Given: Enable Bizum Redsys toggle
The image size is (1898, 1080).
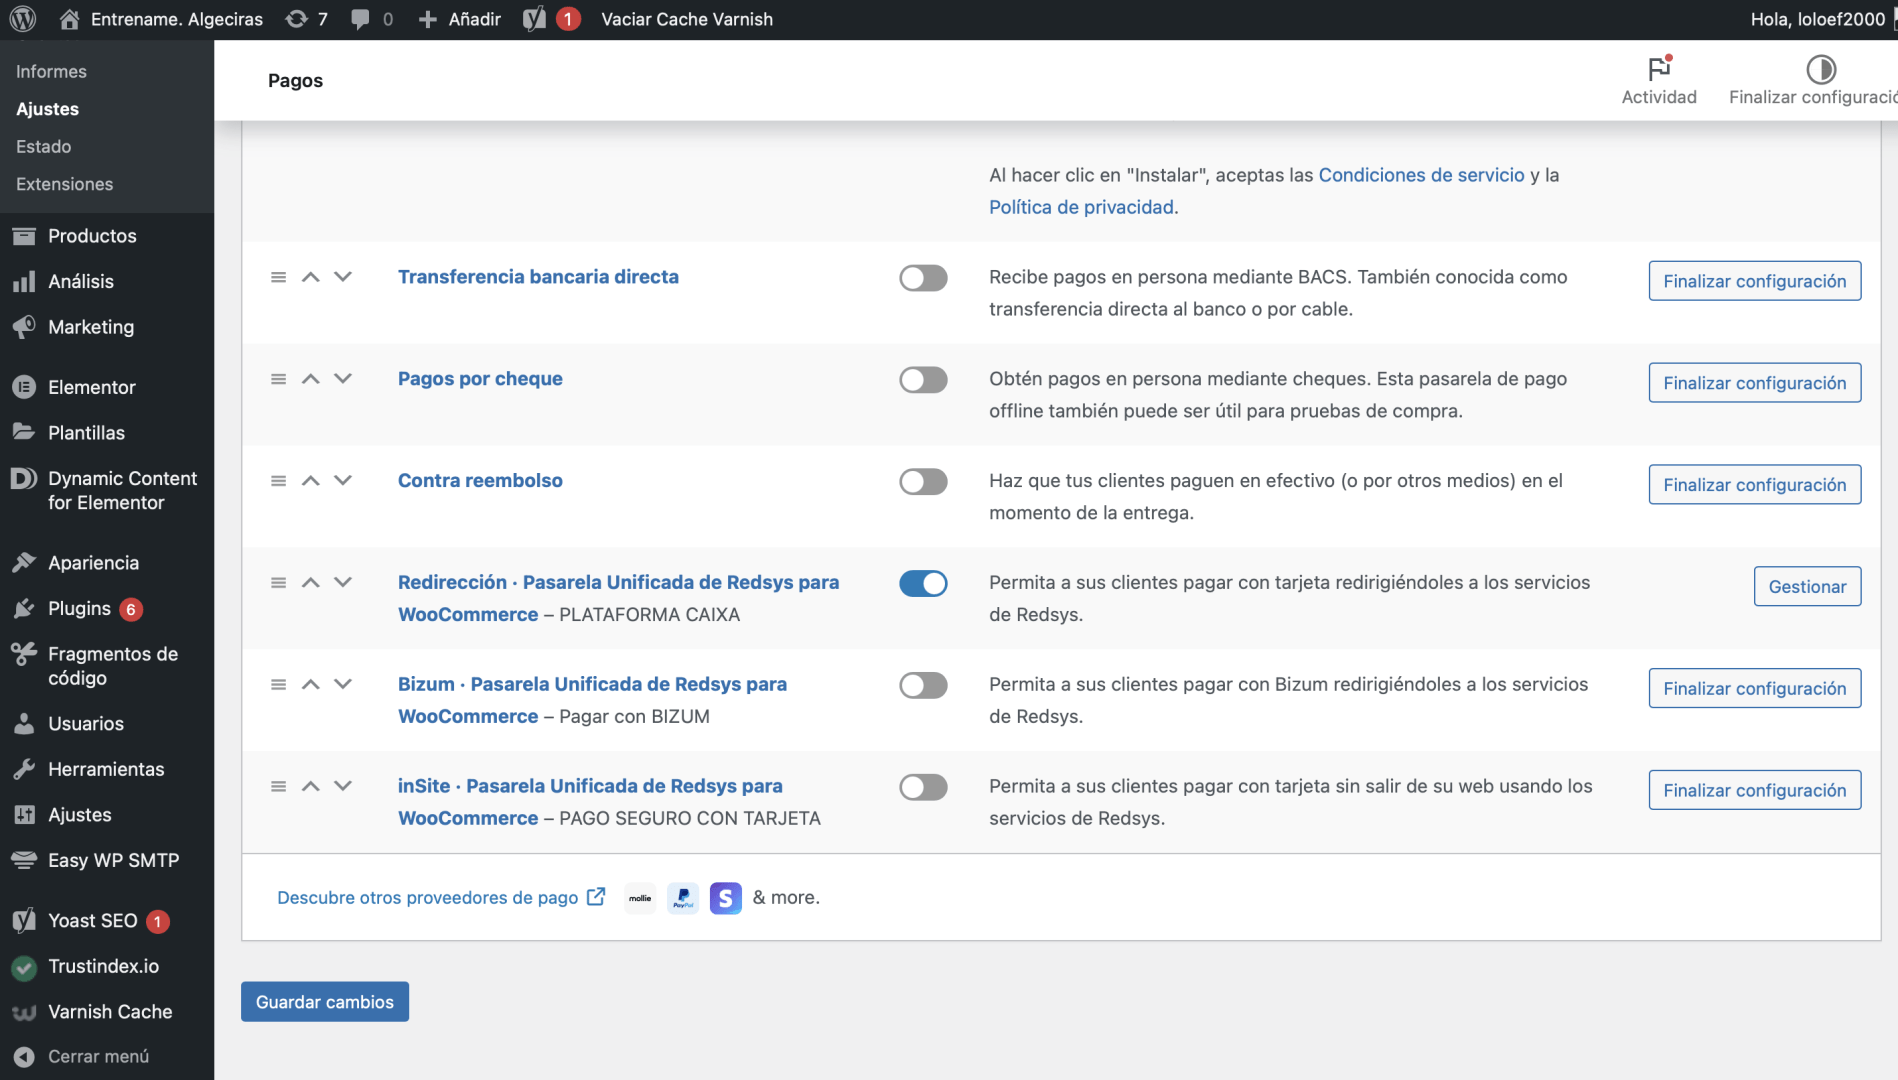Looking at the screenshot, I should pyautogui.click(x=923, y=686).
